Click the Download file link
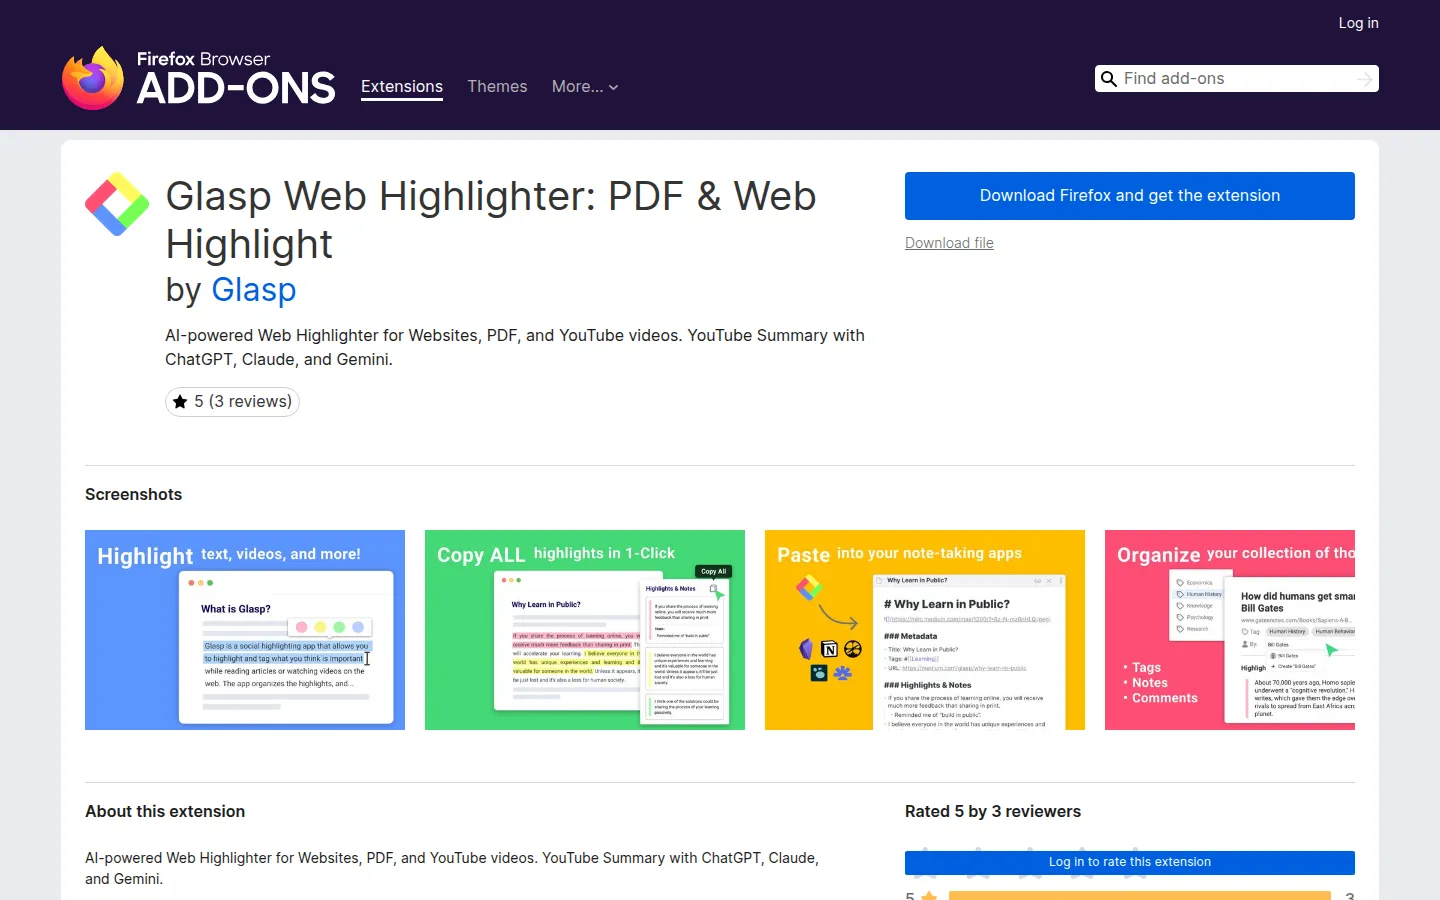Image resolution: width=1440 pixels, height=900 pixels. [949, 243]
